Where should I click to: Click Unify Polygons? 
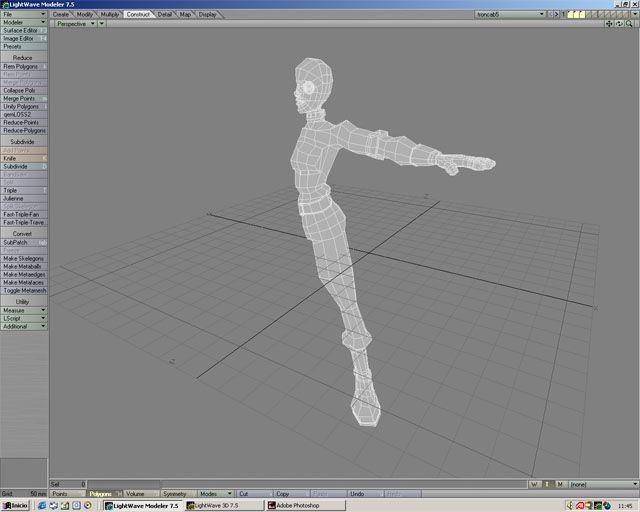[x=24, y=106]
